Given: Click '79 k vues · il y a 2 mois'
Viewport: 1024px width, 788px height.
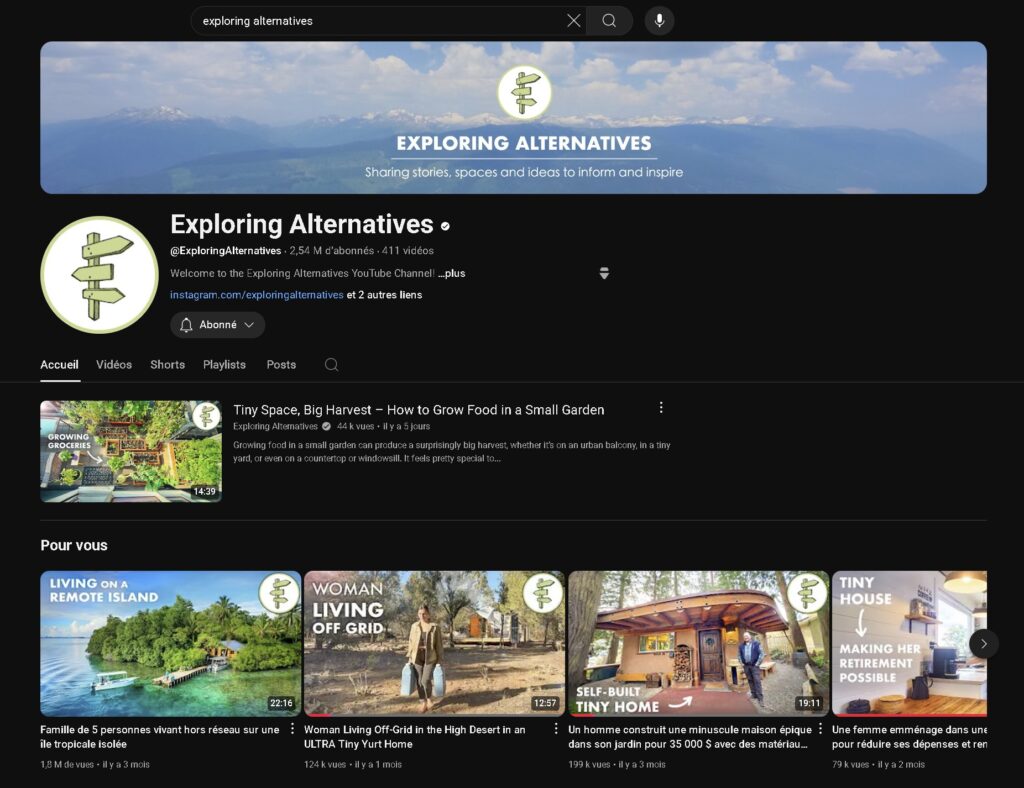Looking at the screenshot, I should [878, 764].
